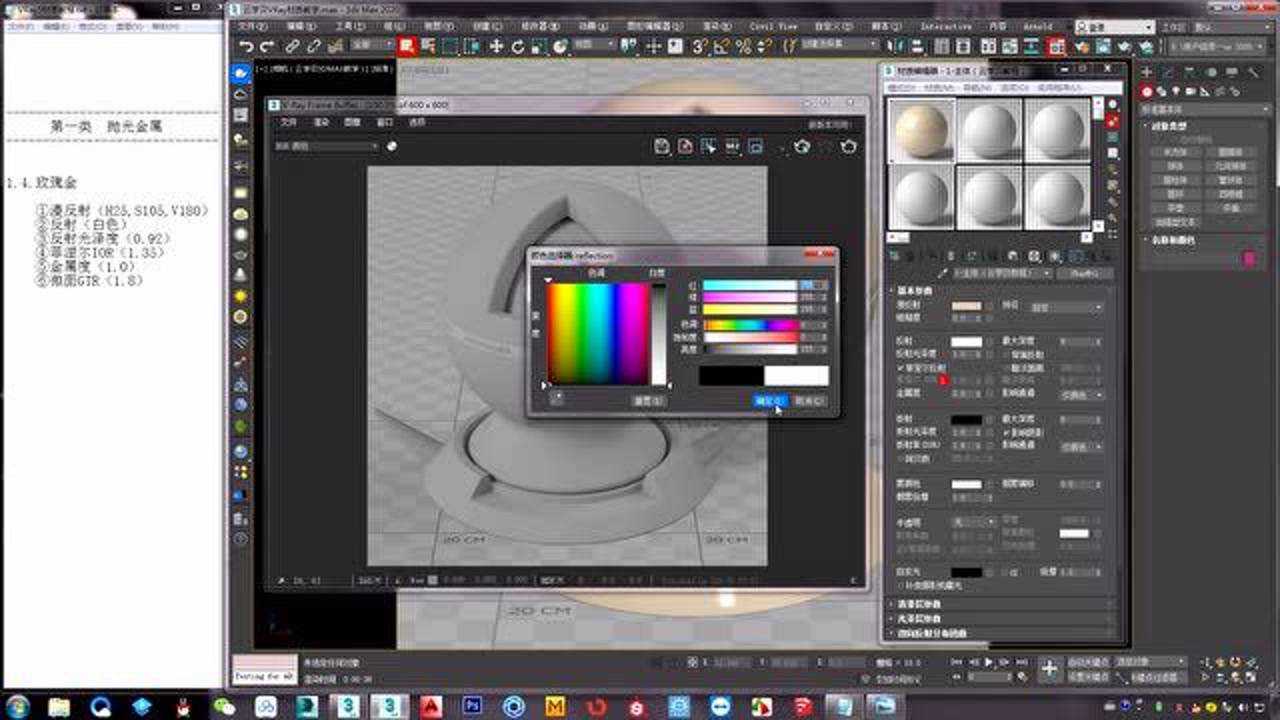Viewport: 1280px width, 720px height.
Task: Open 图像 menu in V-Ray frame buffer
Action: pos(352,122)
